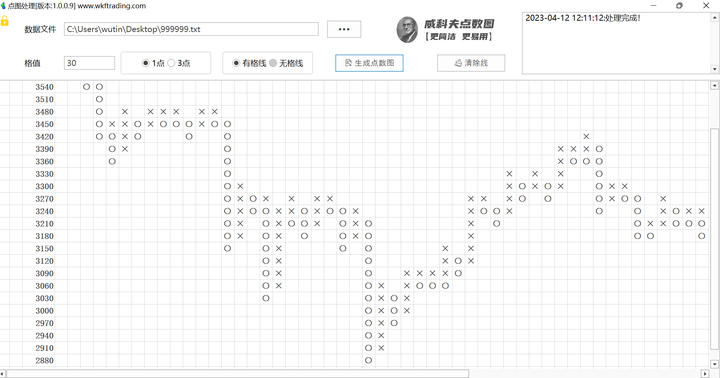
Task: Minimize the application window
Action: pos(653,6)
